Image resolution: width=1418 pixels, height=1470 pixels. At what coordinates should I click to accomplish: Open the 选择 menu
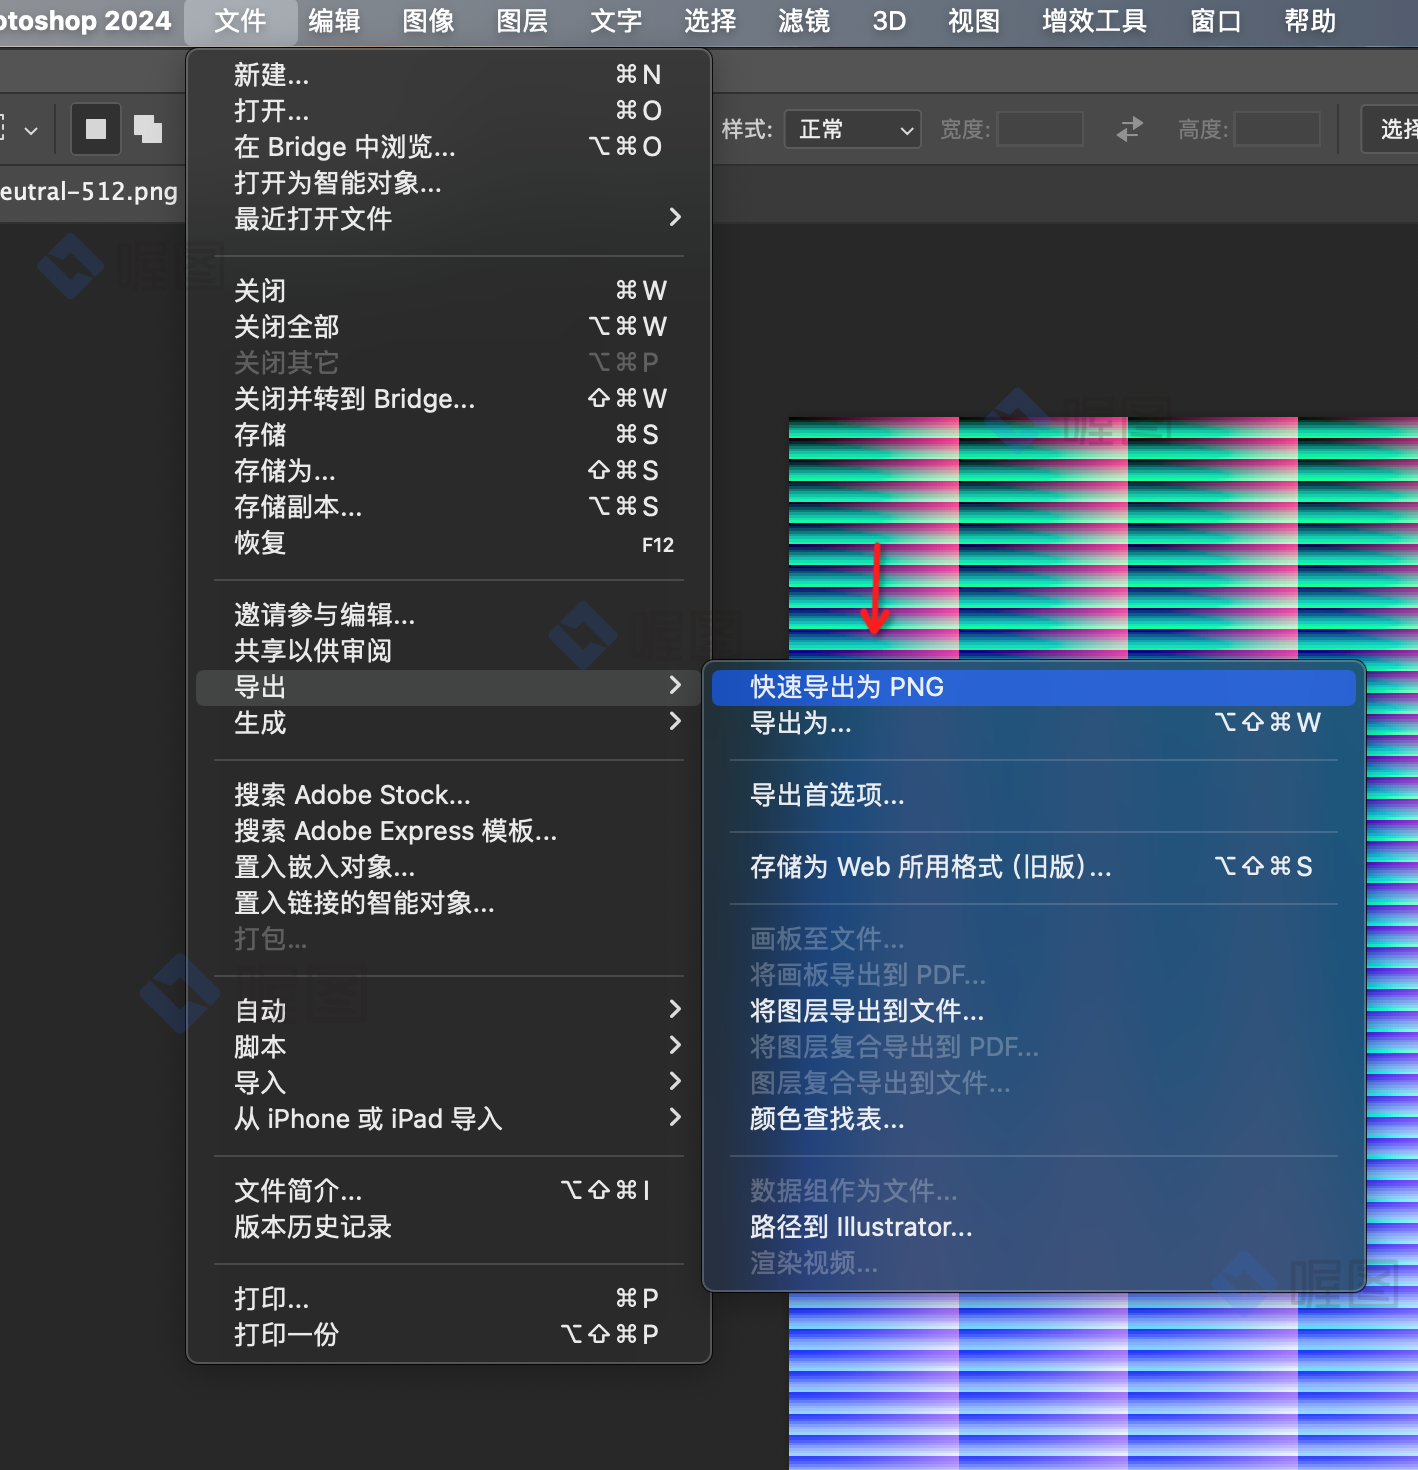pyautogui.click(x=710, y=21)
